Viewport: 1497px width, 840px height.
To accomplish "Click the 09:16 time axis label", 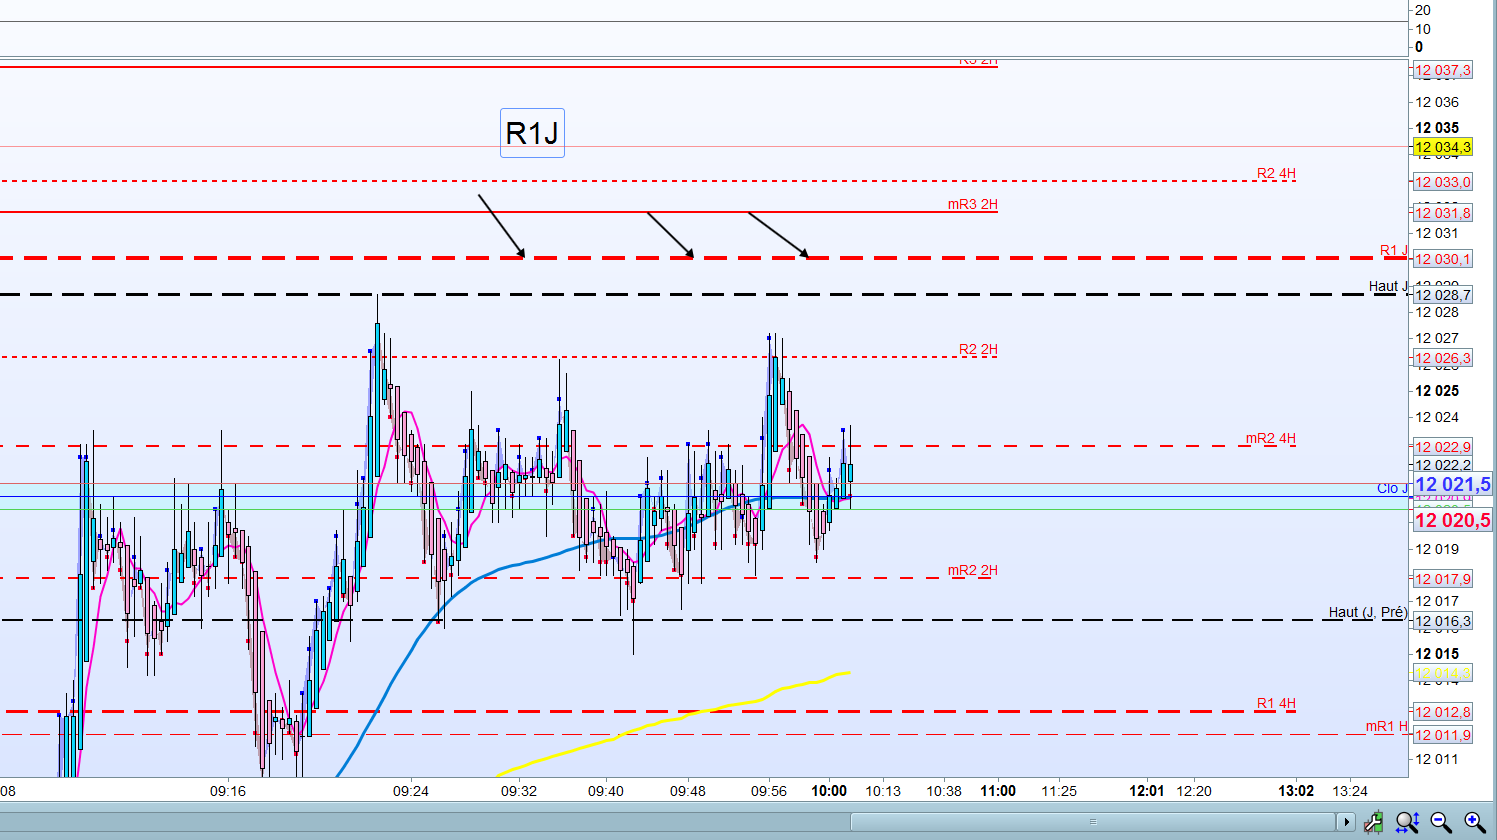I will 228,791.
